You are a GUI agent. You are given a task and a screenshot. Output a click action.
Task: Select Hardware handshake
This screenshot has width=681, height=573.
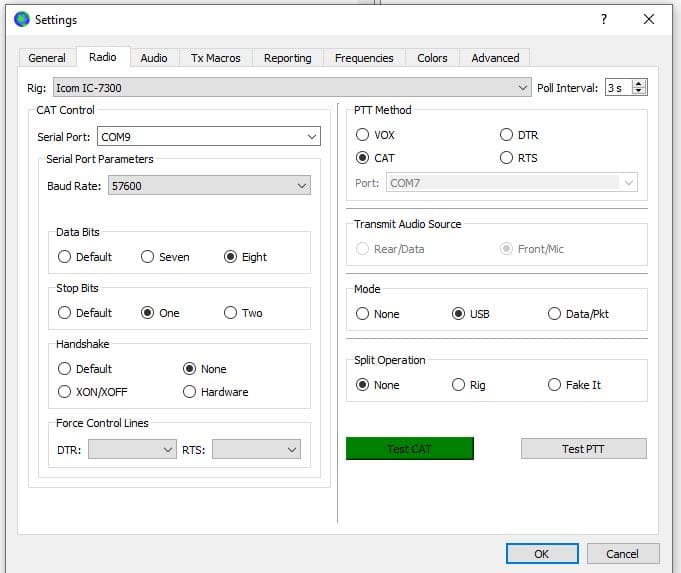point(215,392)
